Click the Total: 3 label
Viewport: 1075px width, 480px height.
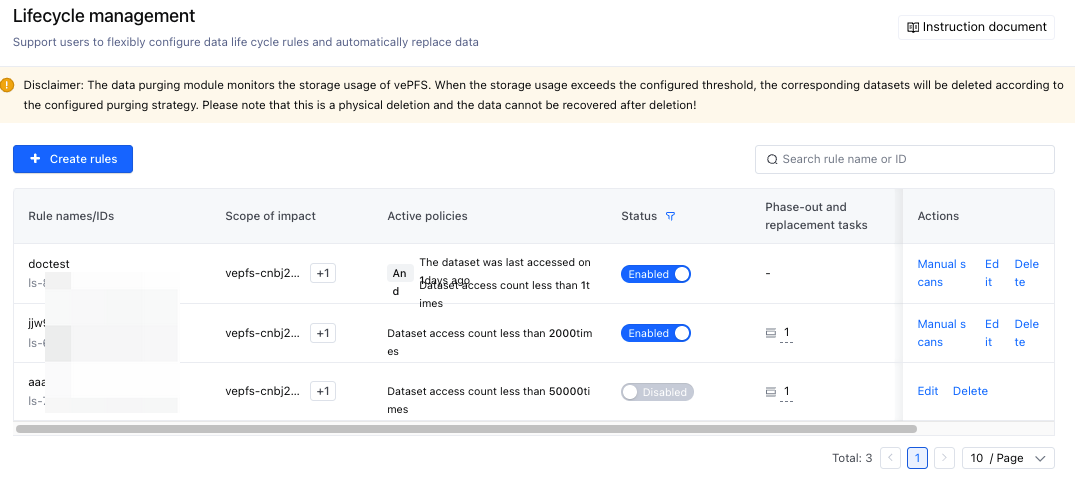click(850, 458)
